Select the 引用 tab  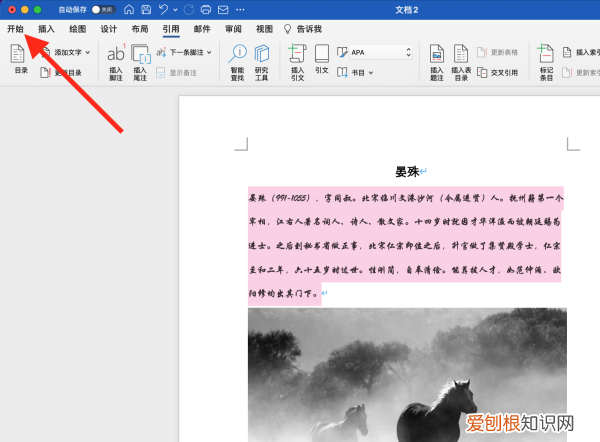click(171, 29)
